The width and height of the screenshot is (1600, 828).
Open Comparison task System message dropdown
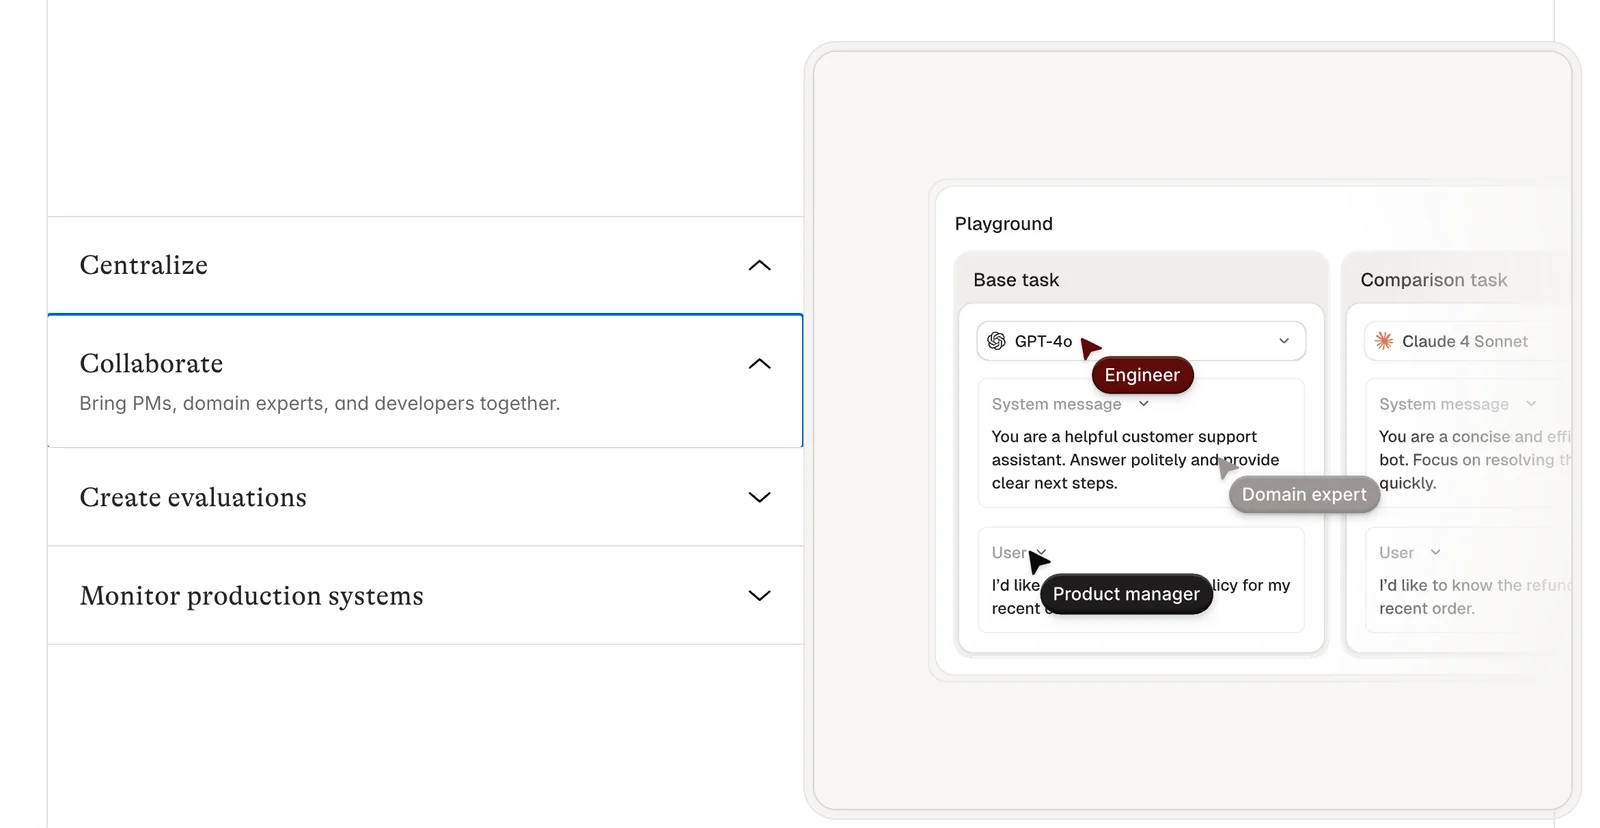tap(1531, 404)
